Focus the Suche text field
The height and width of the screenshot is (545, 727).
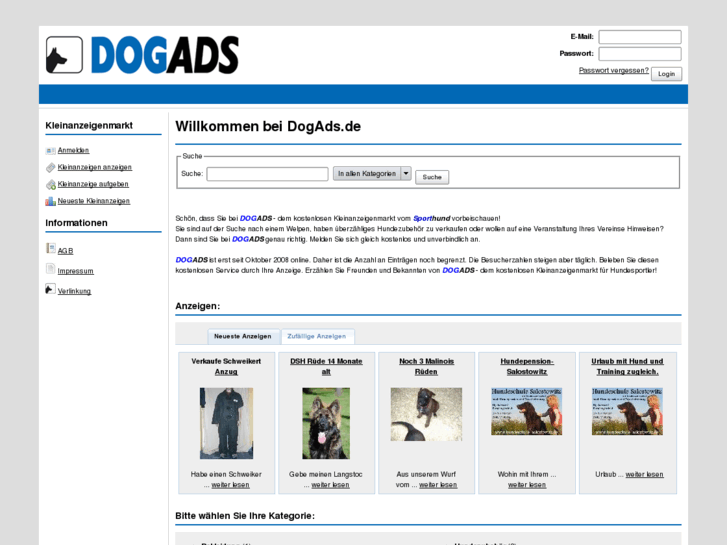(x=268, y=174)
